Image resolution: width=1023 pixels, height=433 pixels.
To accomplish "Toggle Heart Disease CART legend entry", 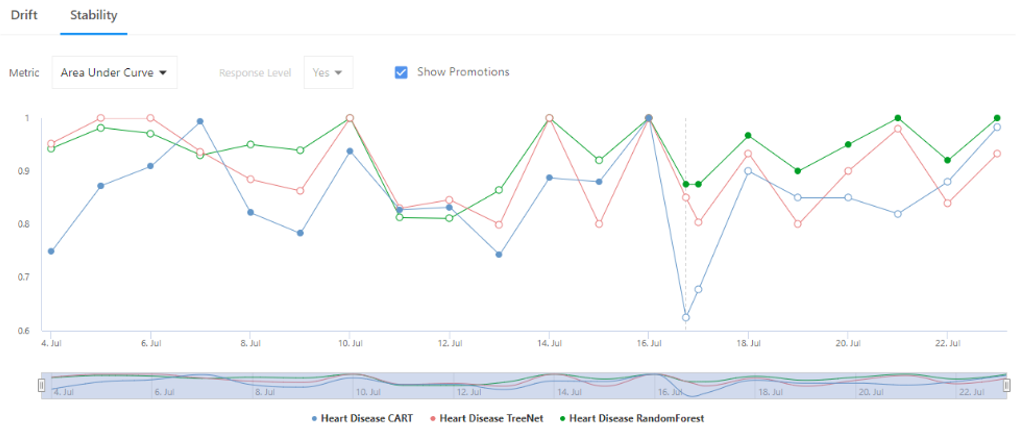I will click(363, 418).
